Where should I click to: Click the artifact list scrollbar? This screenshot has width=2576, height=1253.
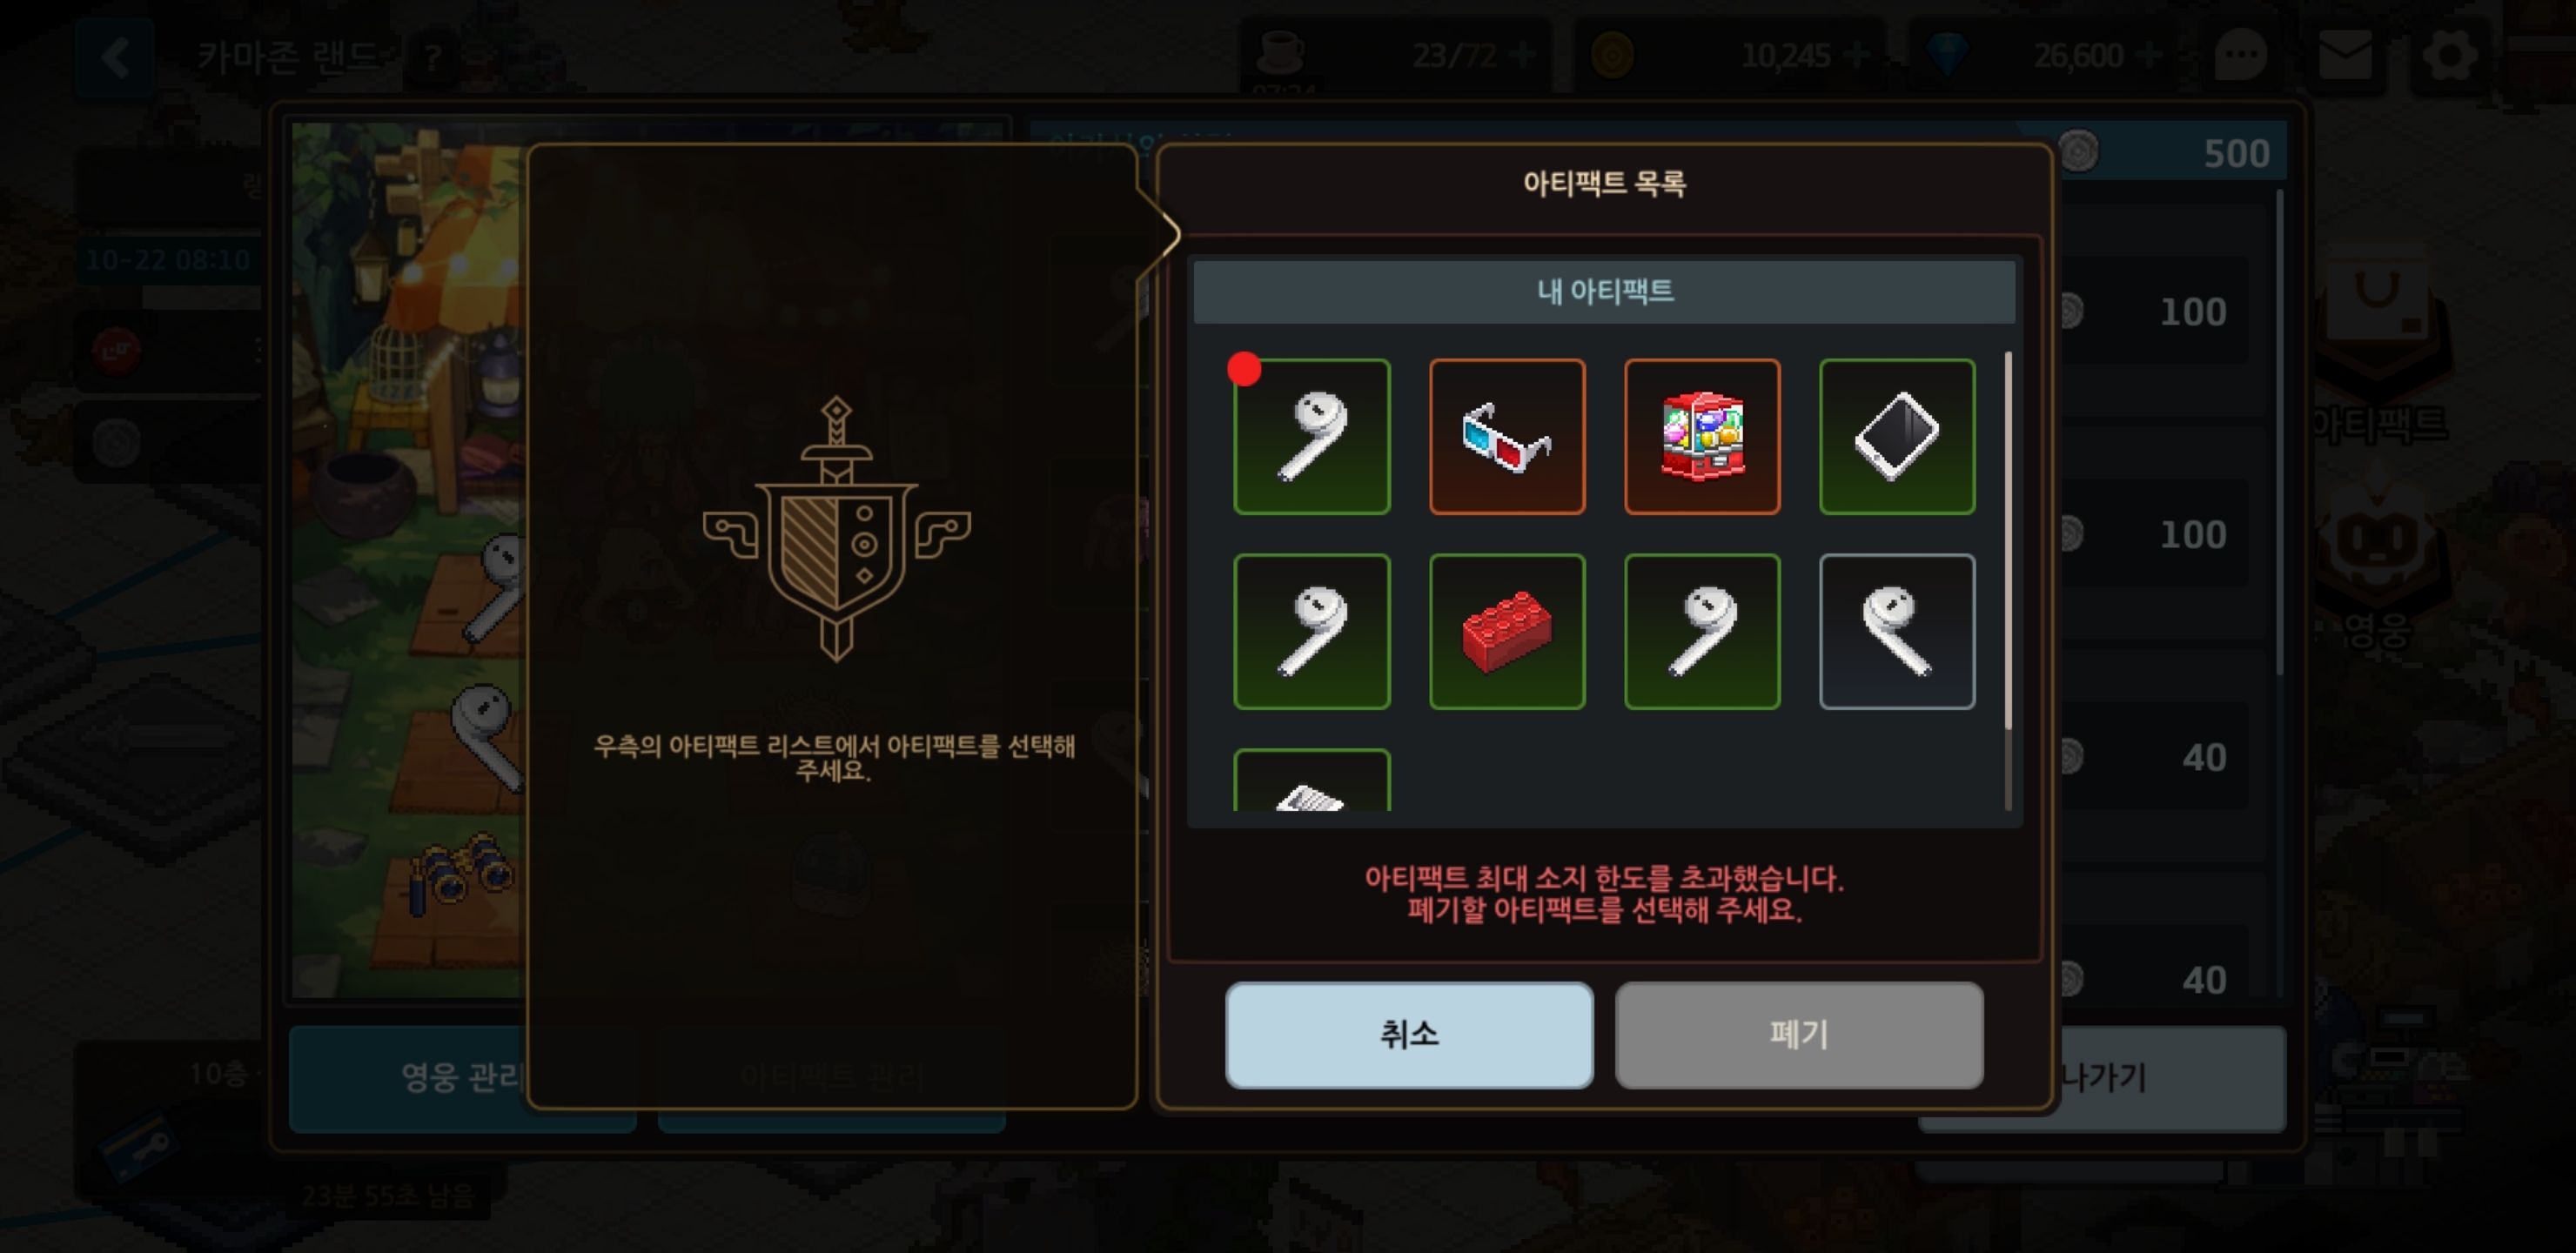click(x=2008, y=580)
